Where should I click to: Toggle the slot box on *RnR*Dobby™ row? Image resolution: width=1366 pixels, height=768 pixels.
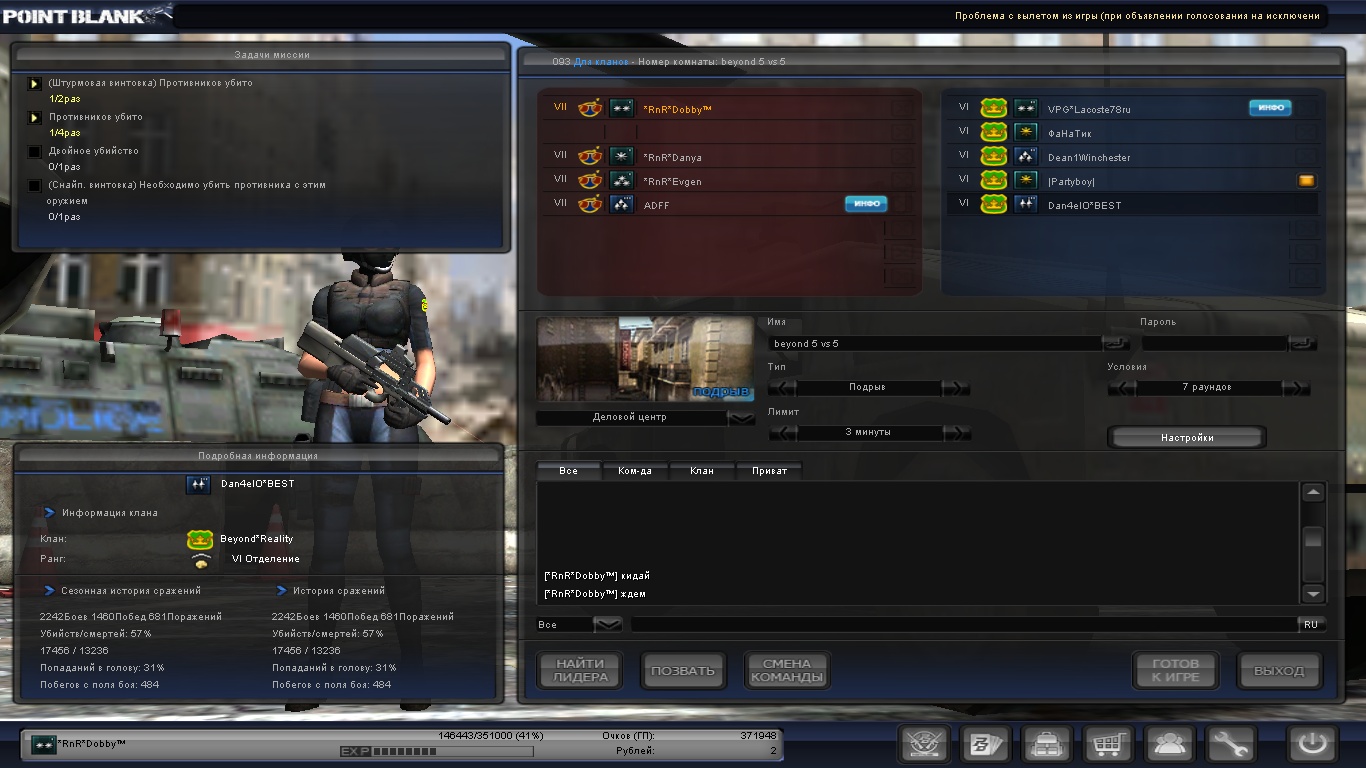pyautogui.click(x=902, y=108)
